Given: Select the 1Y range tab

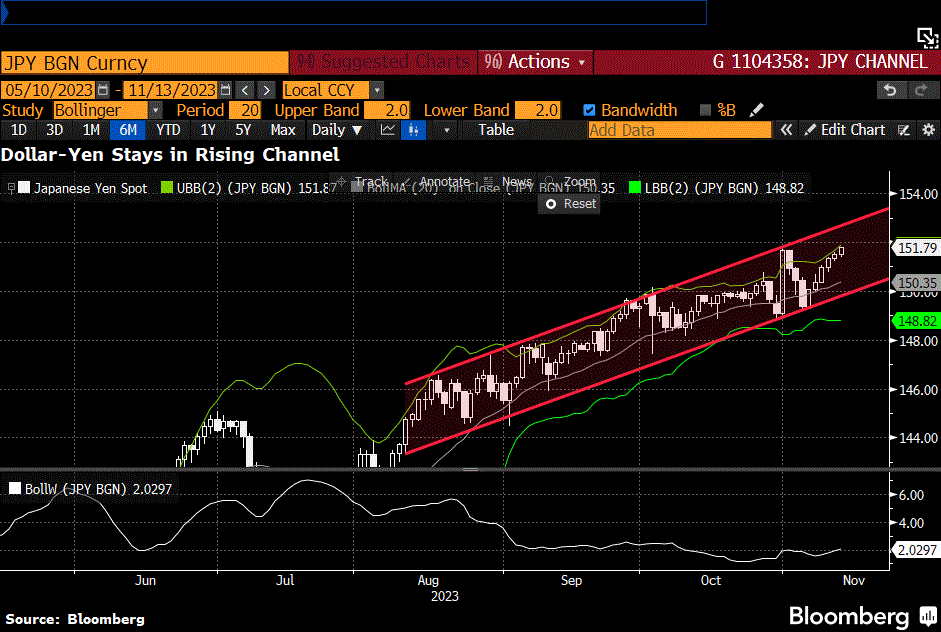Looking at the screenshot, I should 208,130.
